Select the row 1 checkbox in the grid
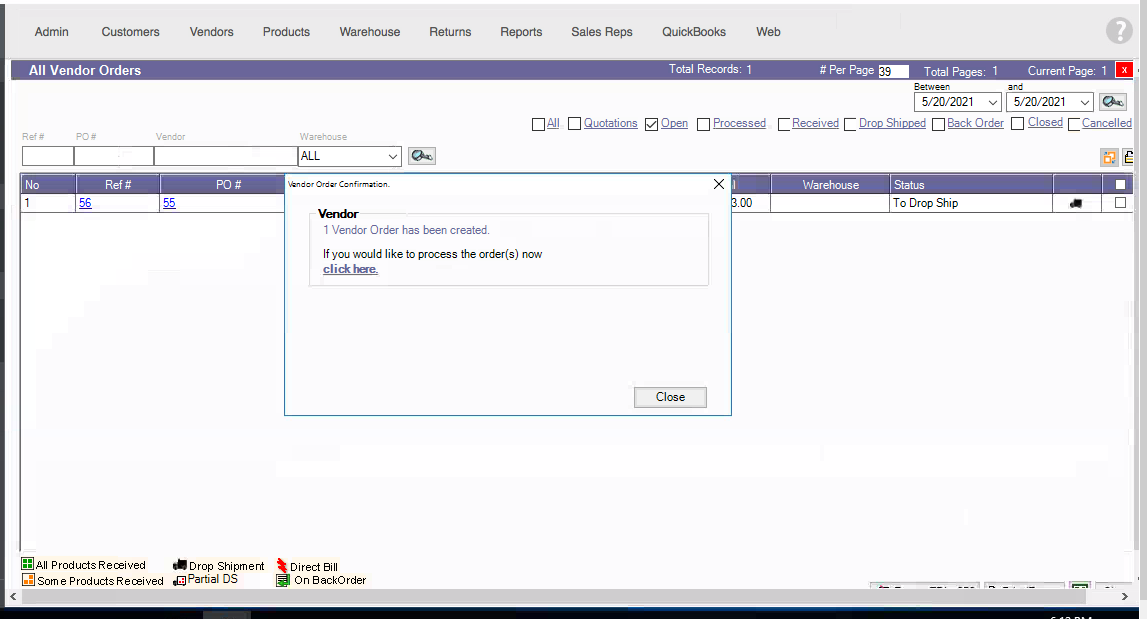This screenshot has width=1147, height=619. [x=1120, y=203]
